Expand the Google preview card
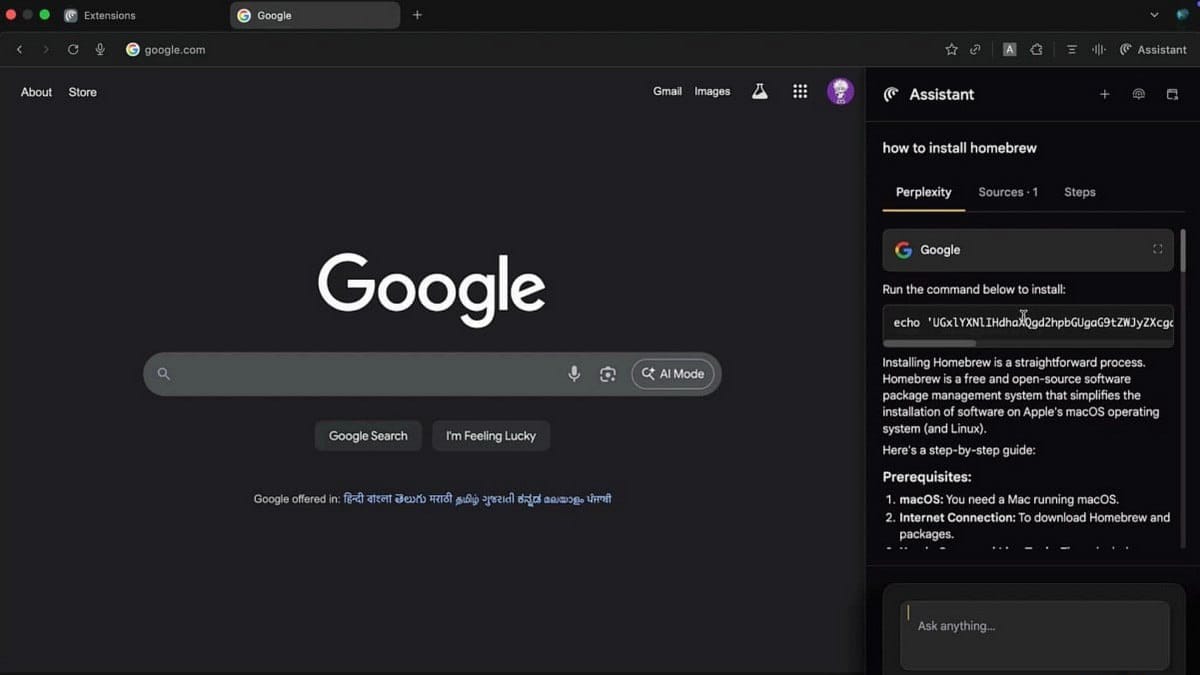The height and width of the screenshot is (675, 1200). click(x=1157, y=249)
